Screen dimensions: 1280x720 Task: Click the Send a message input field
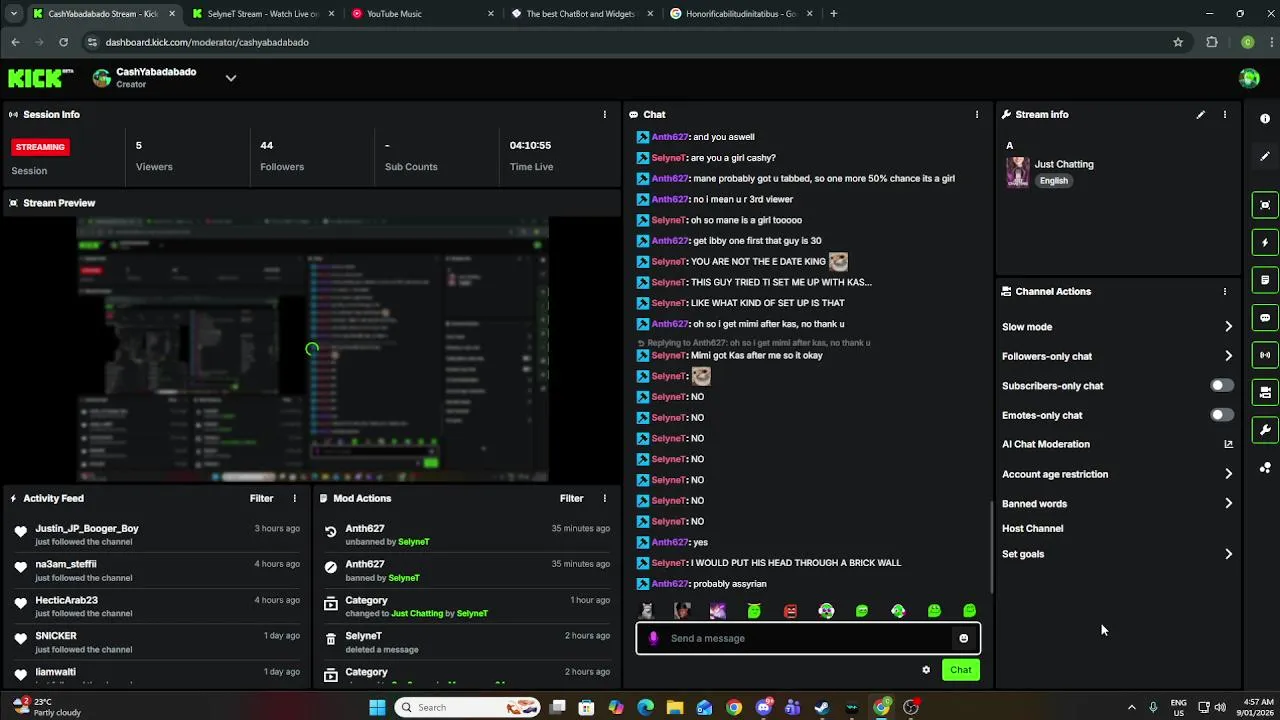coord(808,638)
